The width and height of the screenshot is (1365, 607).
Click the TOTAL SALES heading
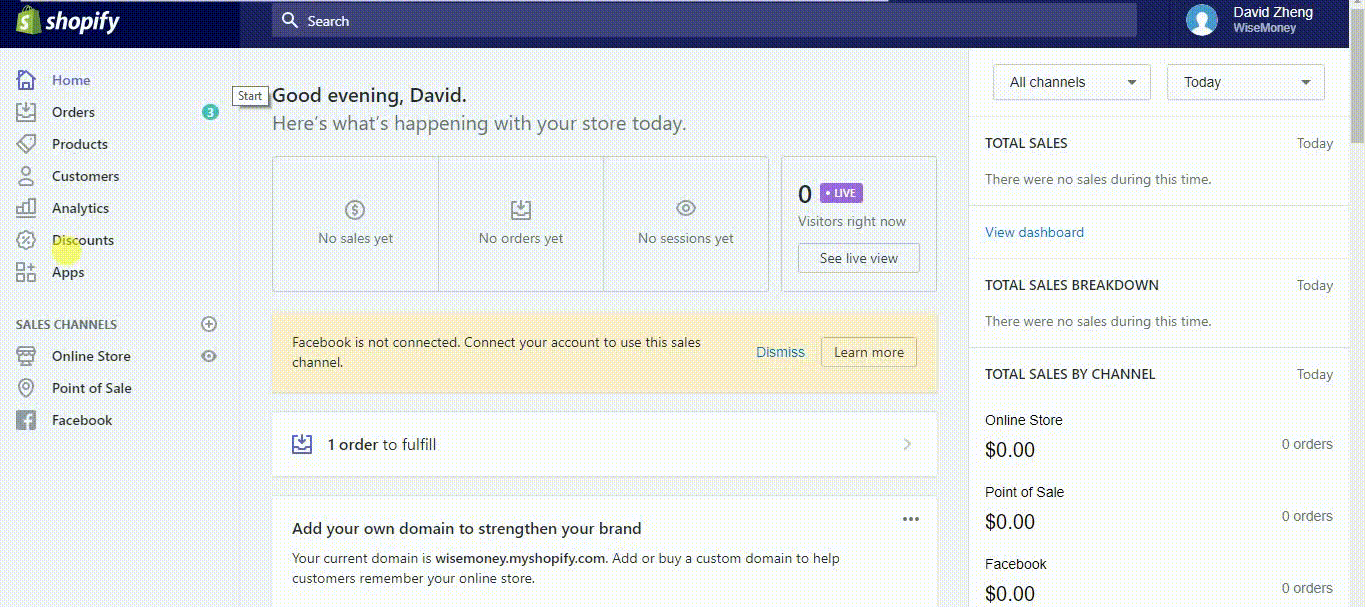(1026, 143)
